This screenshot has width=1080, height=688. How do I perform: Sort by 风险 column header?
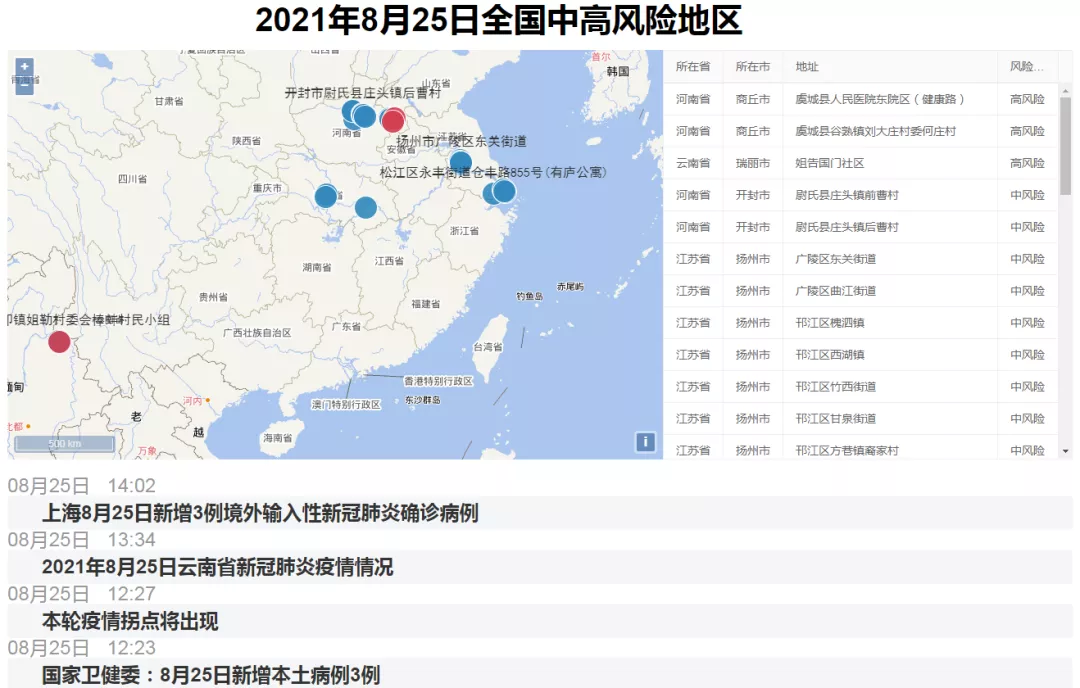coord(1027,67)
